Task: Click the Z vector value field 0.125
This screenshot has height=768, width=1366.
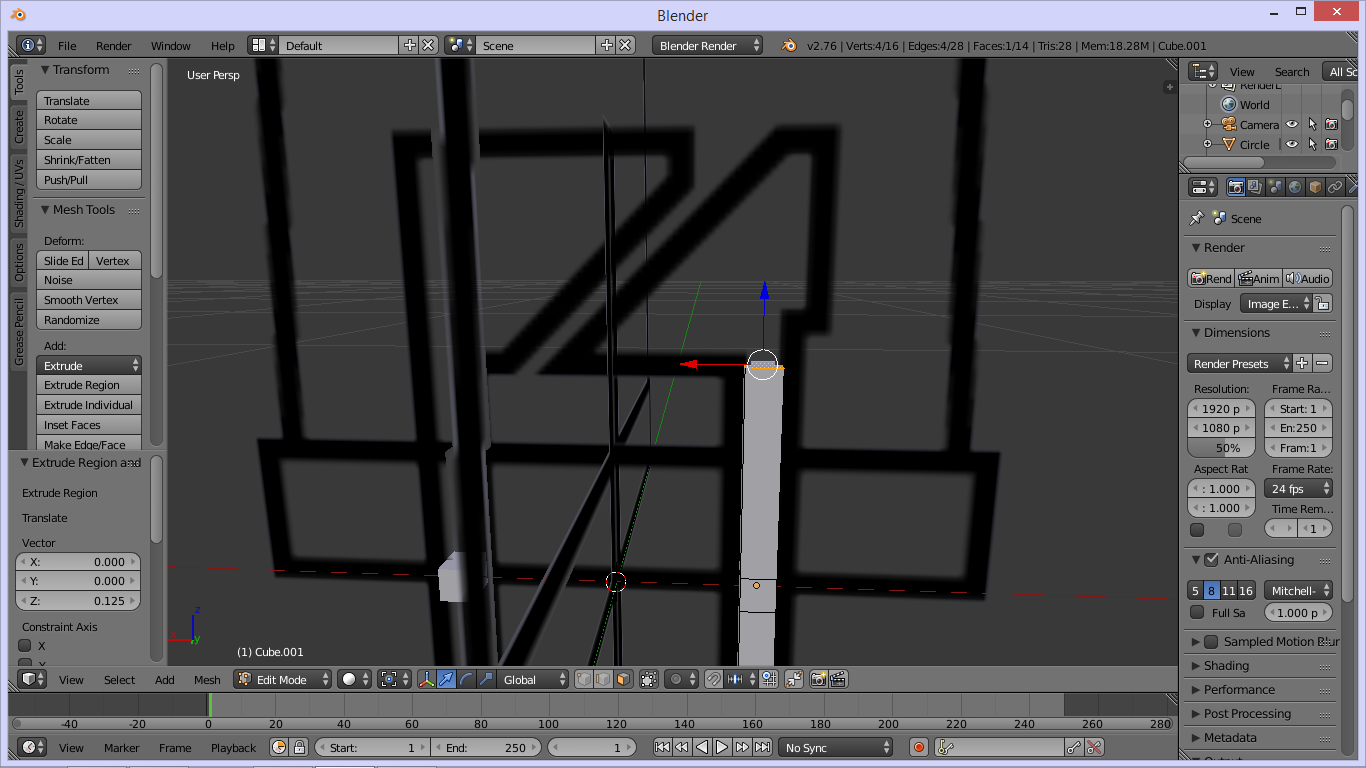Action: coord(78,601)
